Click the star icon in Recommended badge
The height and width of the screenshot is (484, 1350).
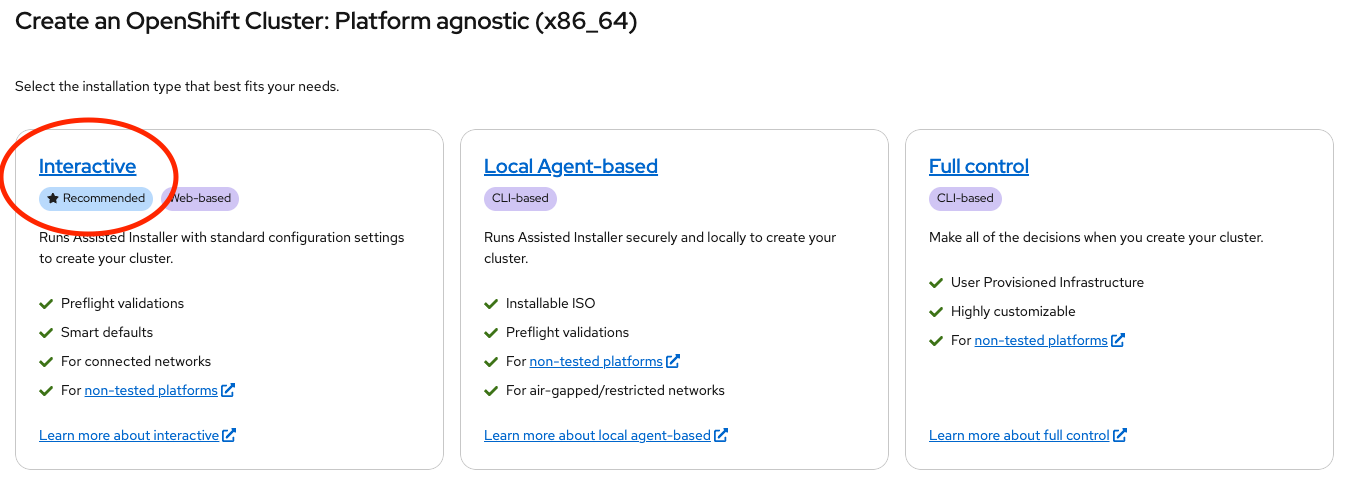[53, 198]
